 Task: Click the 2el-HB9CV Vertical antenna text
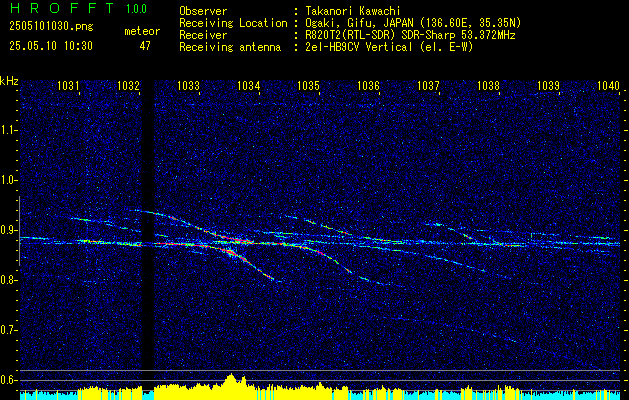pyautogui.click(x=389, y=47)
